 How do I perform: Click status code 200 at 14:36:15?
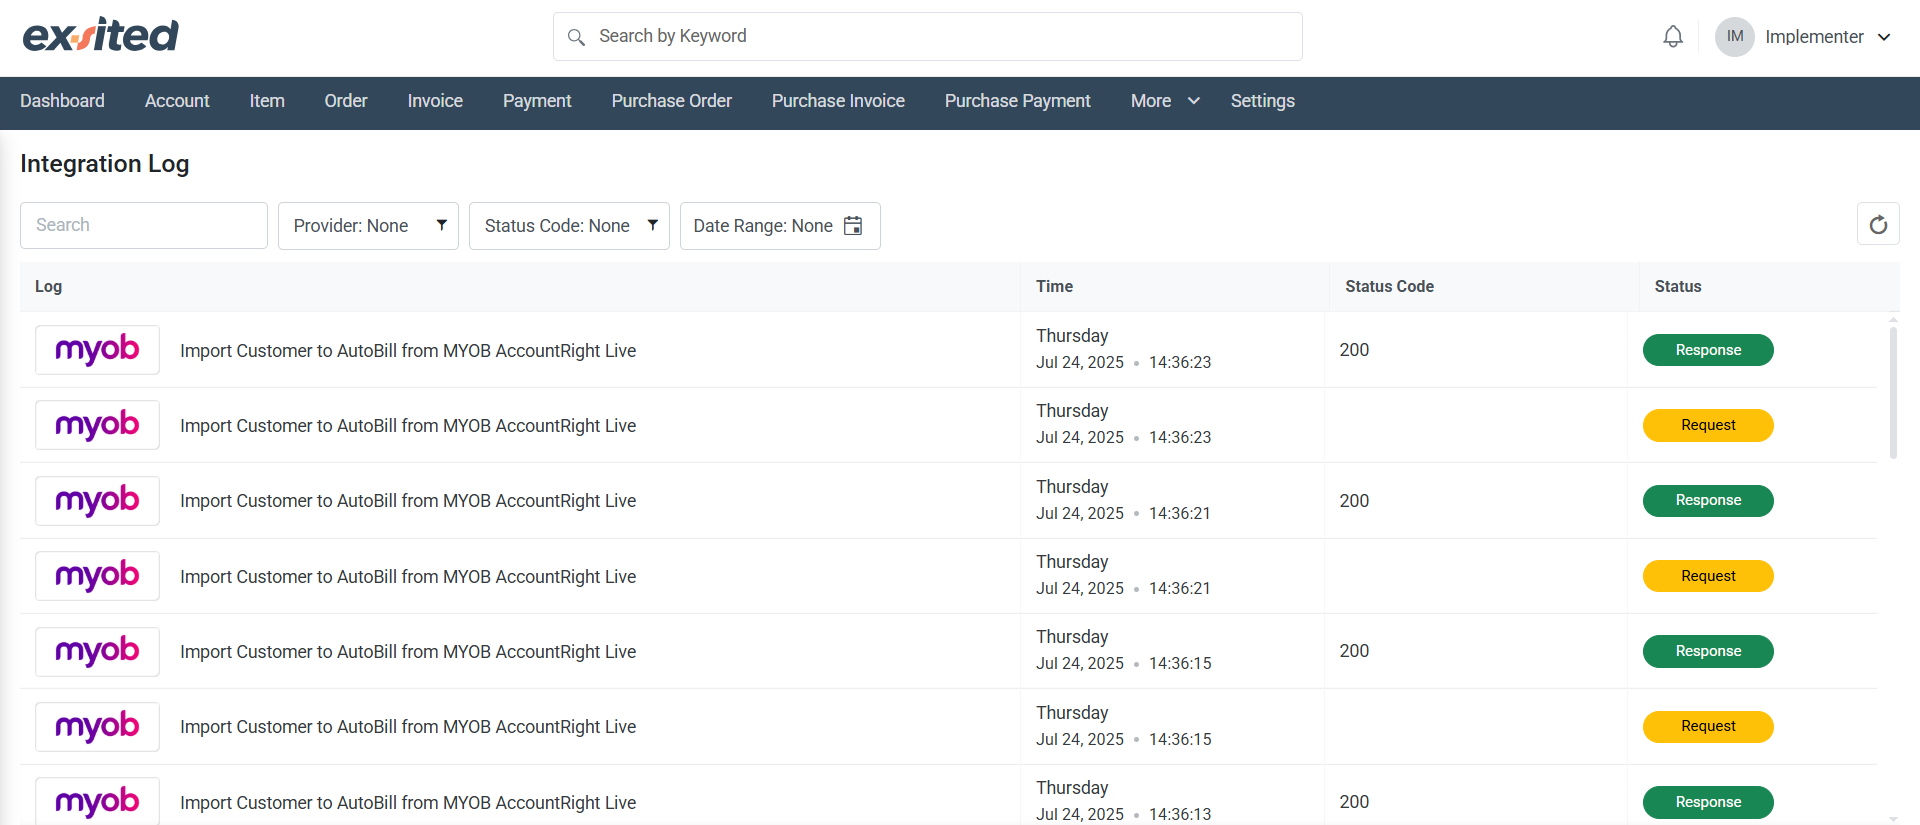pyautogui.click(x=1354, y=651)
